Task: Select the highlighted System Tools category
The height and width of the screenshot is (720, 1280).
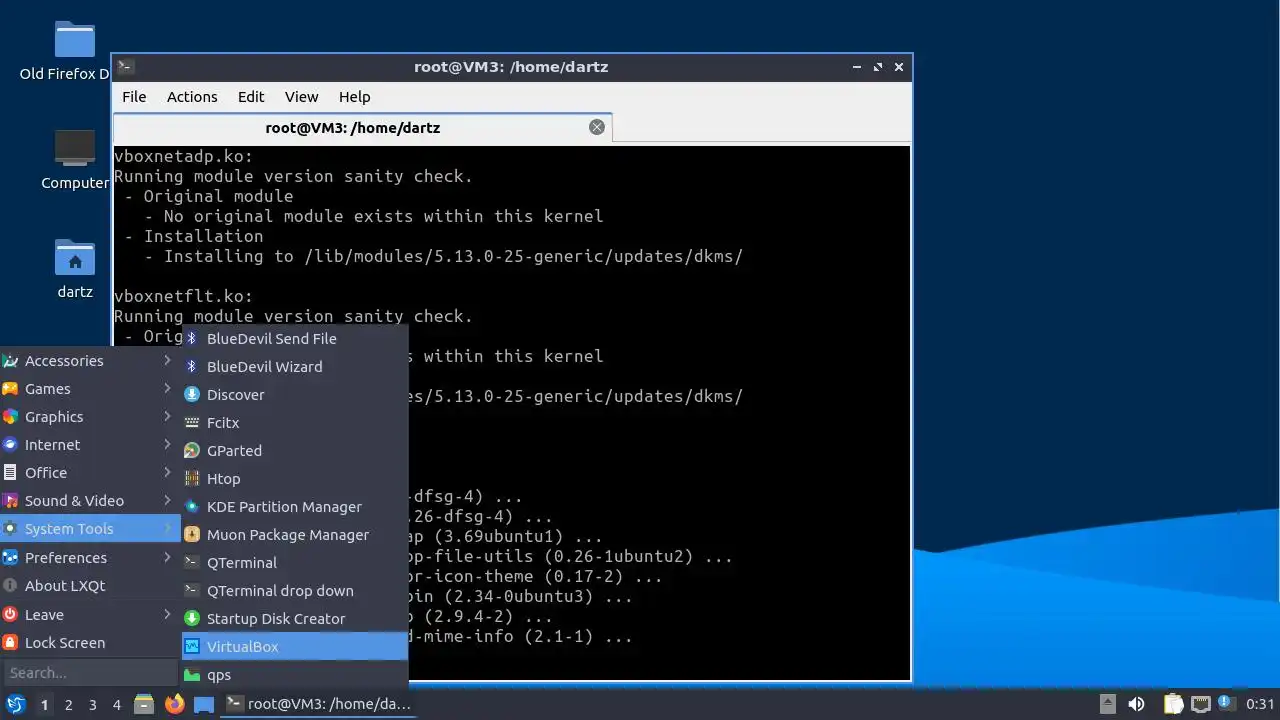Action: pos(90,529)
